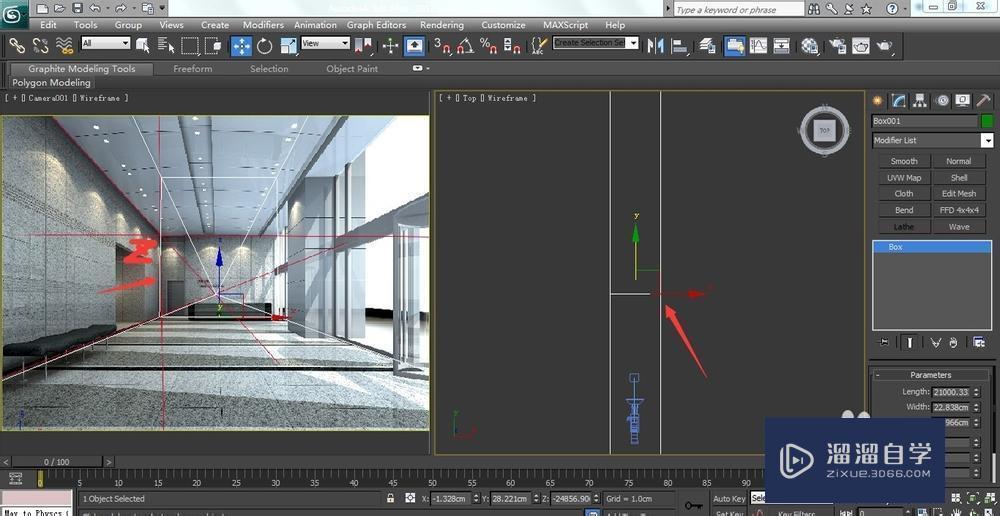Toggle the Angle Snap button

[465, 45]
